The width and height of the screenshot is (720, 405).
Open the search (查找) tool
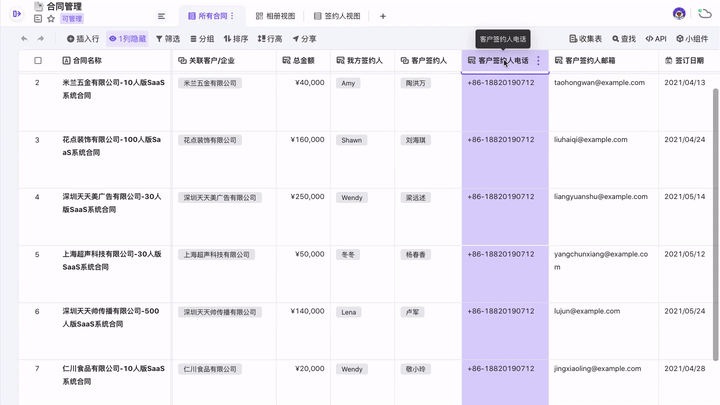click(x=622, y=39)
